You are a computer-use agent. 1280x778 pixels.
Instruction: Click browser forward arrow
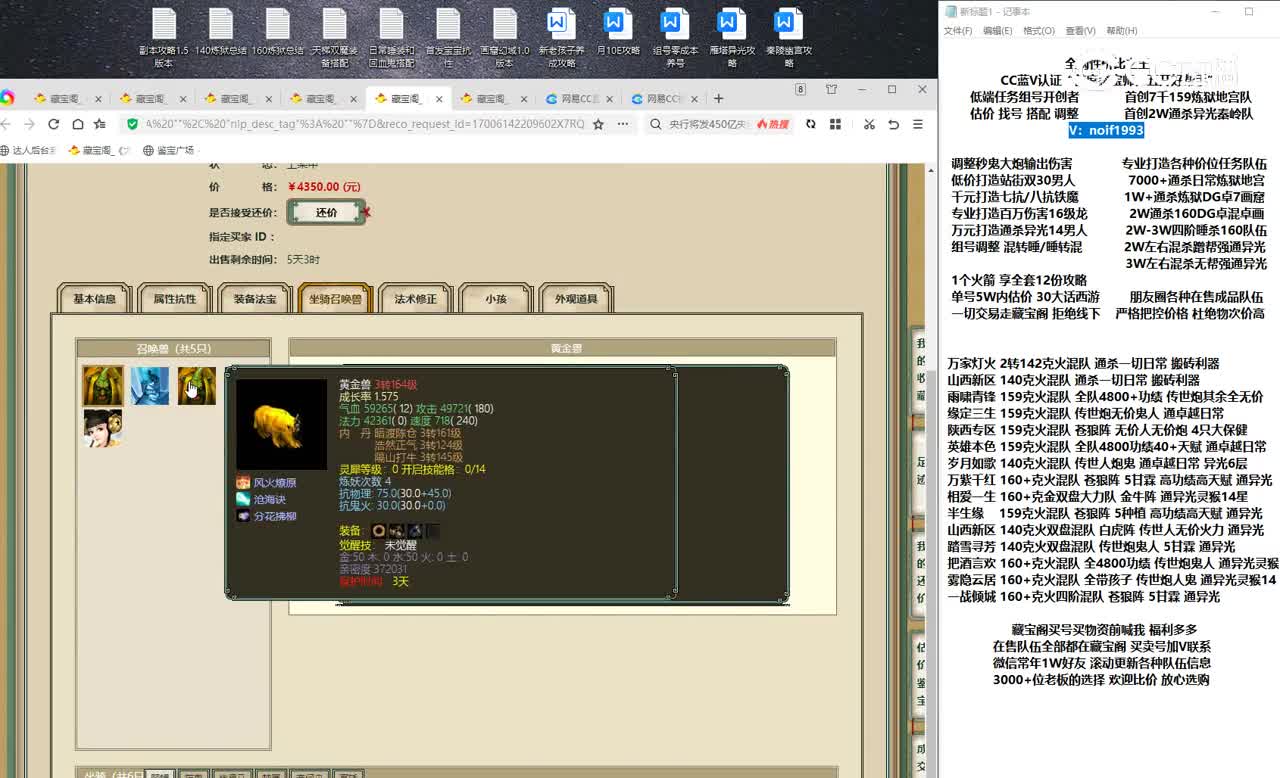pos(29,124)
